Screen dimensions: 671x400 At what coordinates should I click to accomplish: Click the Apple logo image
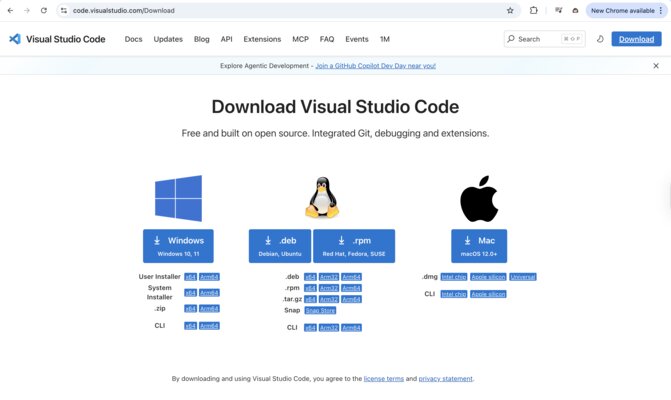pyautogui.click(x=479, y=199)
